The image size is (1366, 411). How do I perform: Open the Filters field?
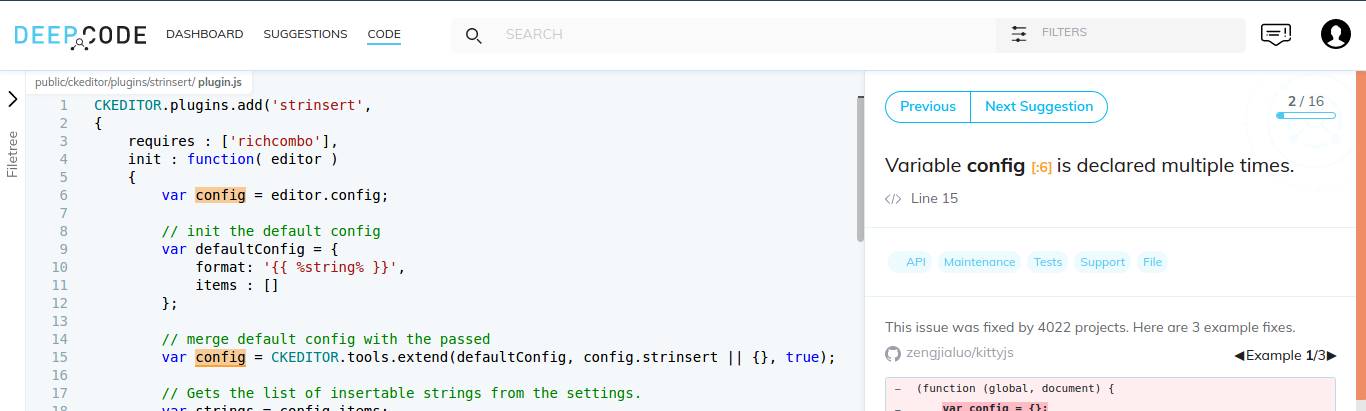tap(1121, 34)
